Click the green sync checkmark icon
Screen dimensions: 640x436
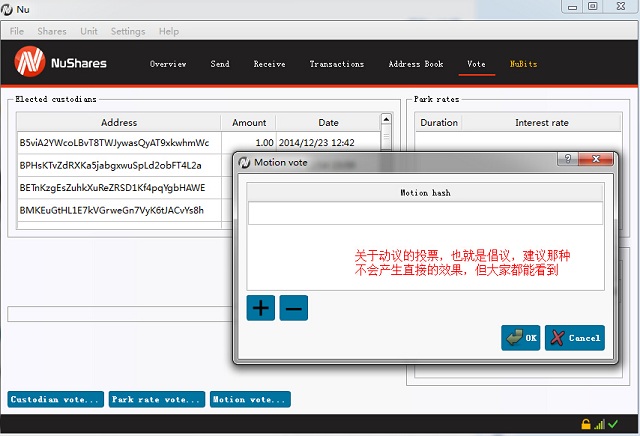(x=613, y=425)
